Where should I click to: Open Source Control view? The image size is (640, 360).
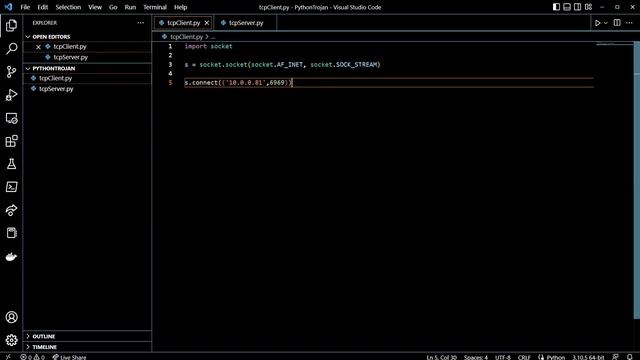(x=11, y=72)
